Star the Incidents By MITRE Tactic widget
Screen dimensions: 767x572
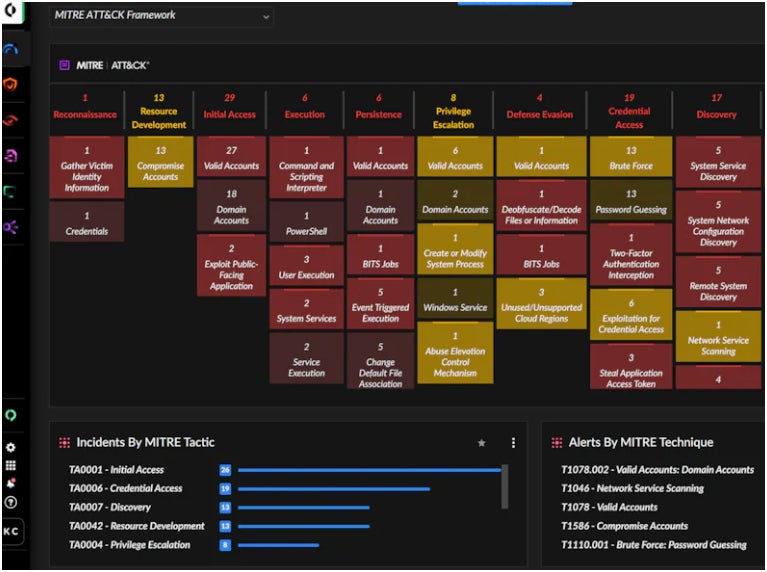click(x=481, y=443)
